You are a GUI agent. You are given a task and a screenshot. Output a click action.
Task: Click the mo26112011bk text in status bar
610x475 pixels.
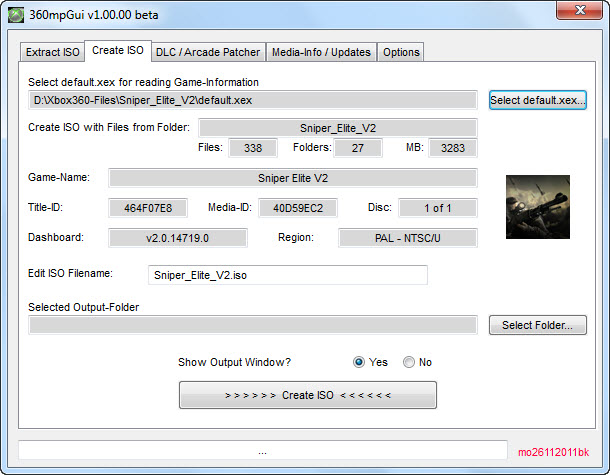coord(554,452)
